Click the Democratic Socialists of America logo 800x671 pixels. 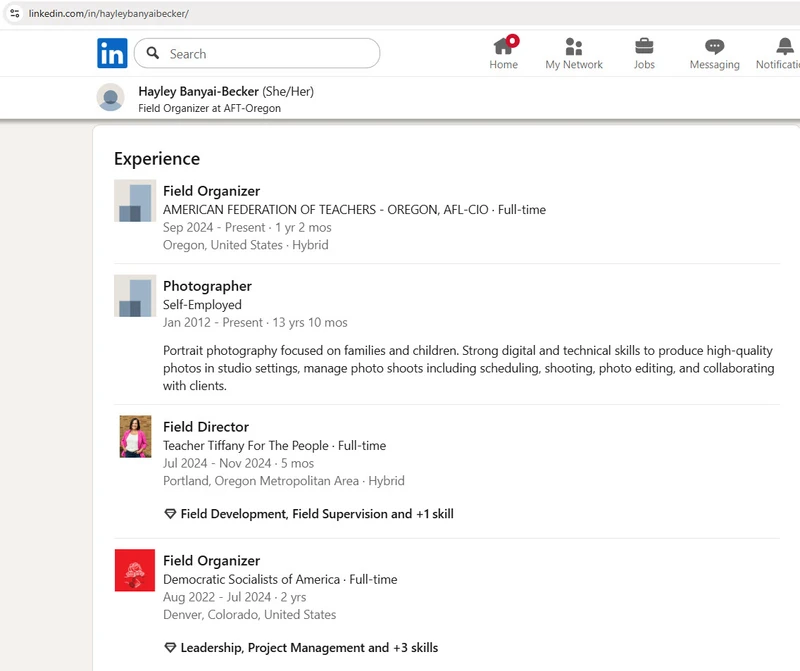(135, 570)
